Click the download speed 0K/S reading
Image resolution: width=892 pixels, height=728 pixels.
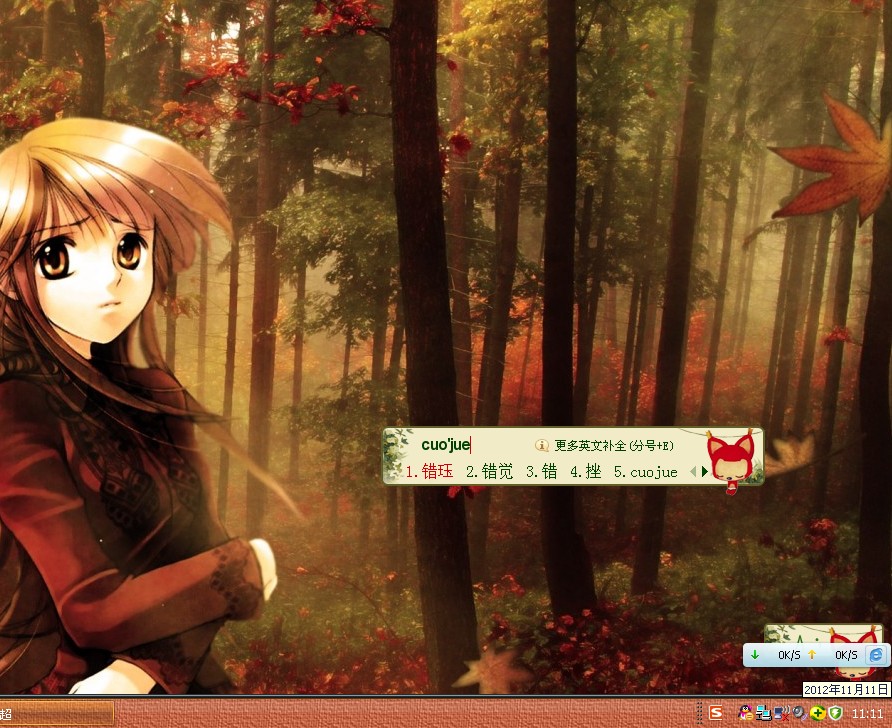[789, 655]
